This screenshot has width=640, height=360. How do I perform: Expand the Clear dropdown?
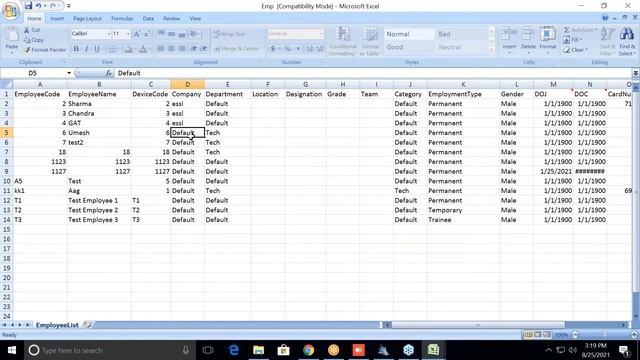(587, 50)
